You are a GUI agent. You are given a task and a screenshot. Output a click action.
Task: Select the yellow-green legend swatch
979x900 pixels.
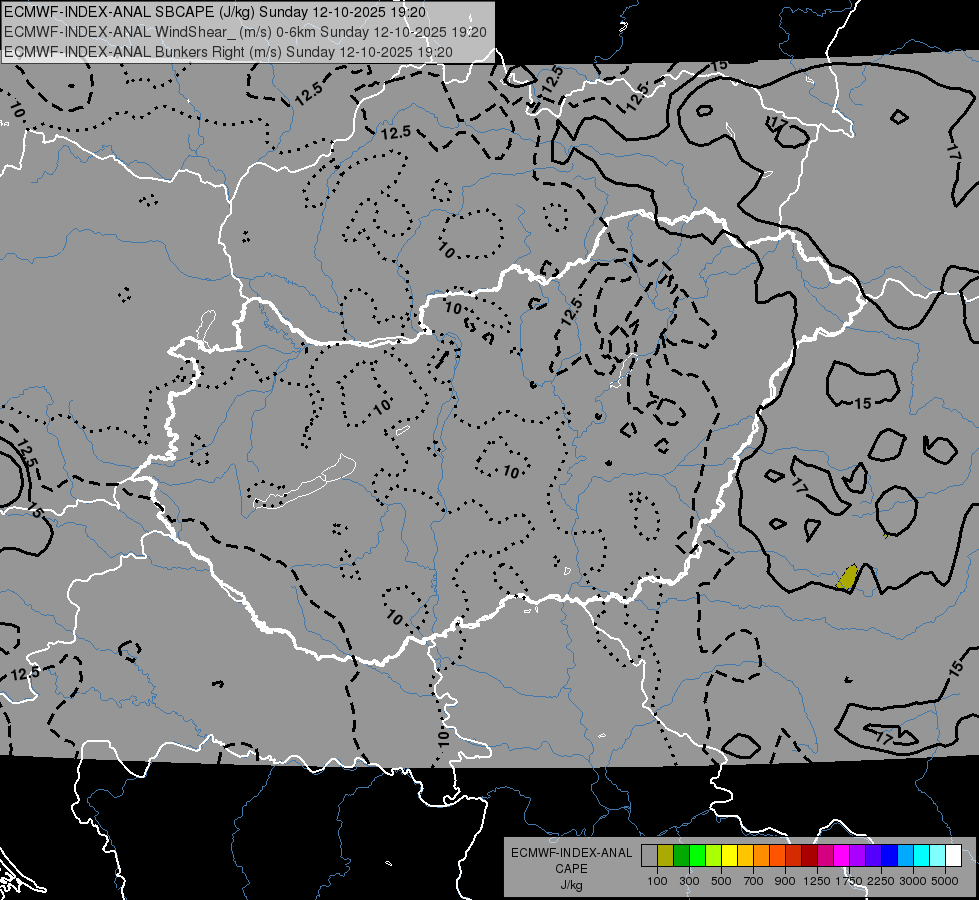click(x=714, y=856)
